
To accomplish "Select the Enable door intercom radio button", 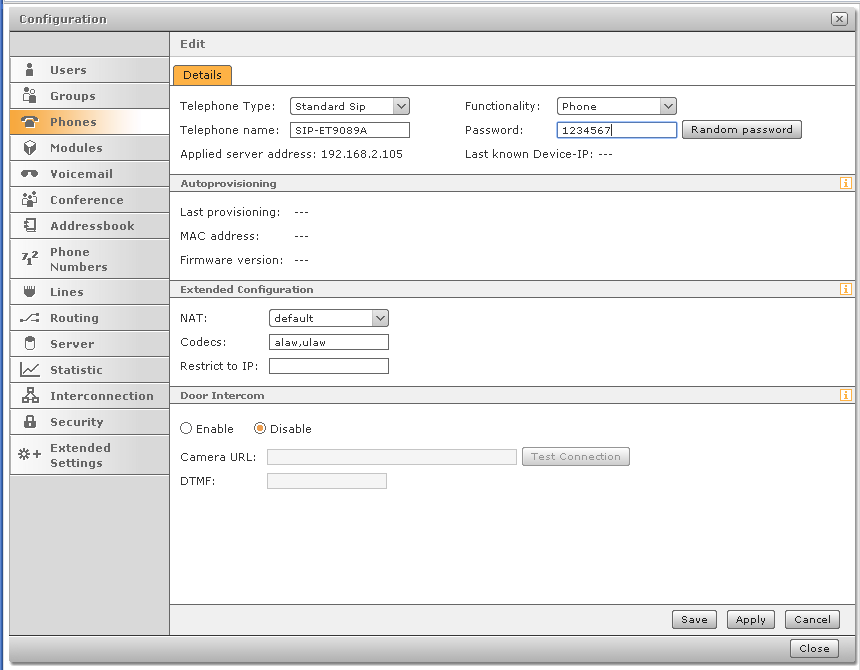I will [x=186, y=428].
